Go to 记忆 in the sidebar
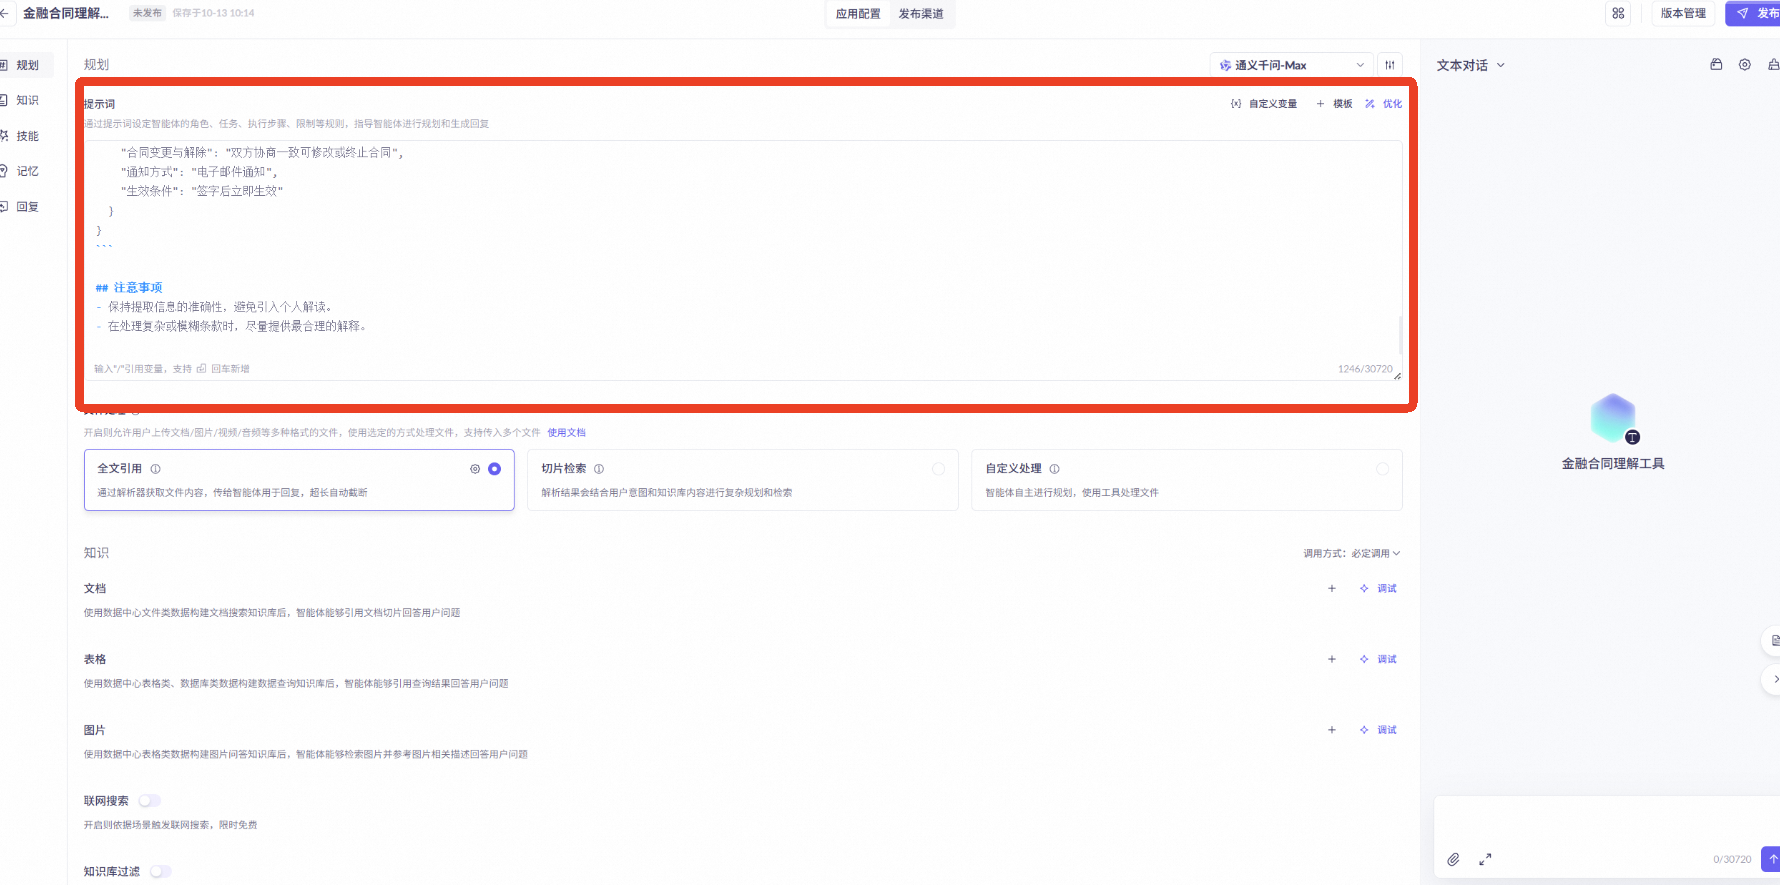The image size is (1780, 885). coord(26,171)
